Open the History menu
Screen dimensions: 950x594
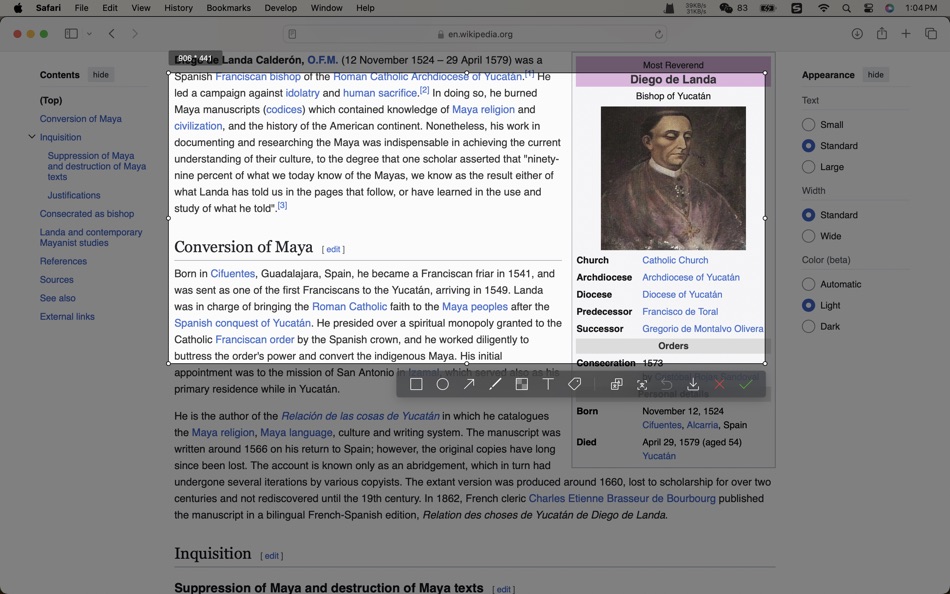[x=178, y=8]
